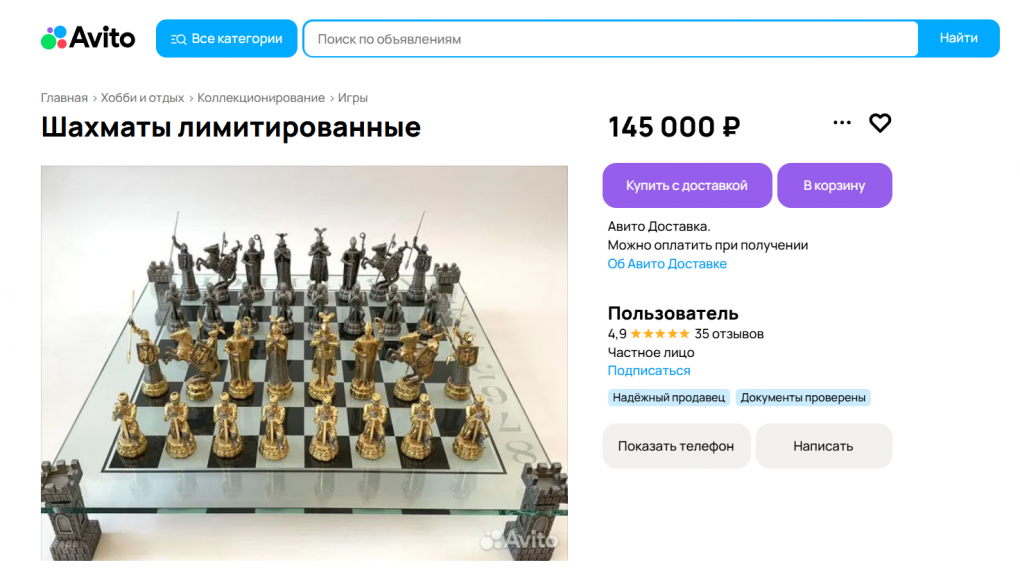1020x574 pixels.
Task: Click Показать телефон button
Action: tap(676, 446)
